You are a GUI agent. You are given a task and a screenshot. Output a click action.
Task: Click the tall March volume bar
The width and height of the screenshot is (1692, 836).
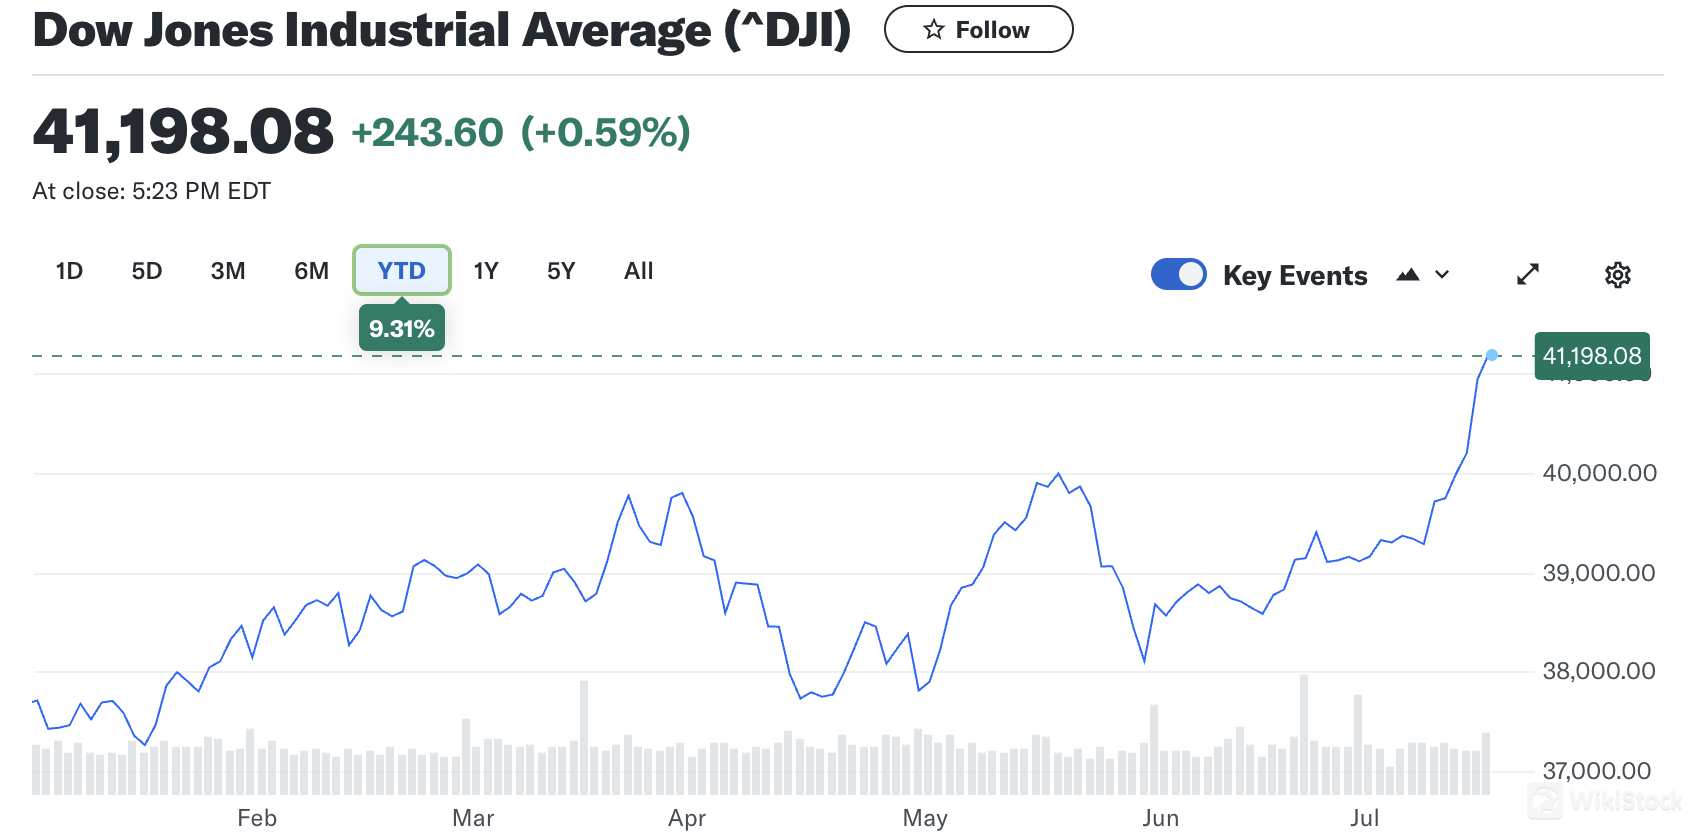click(584, 738)
